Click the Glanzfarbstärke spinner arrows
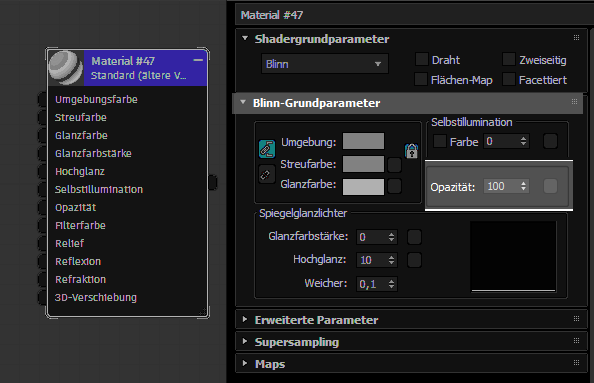This screenshot has width=594, height=383. click(391, 237)
